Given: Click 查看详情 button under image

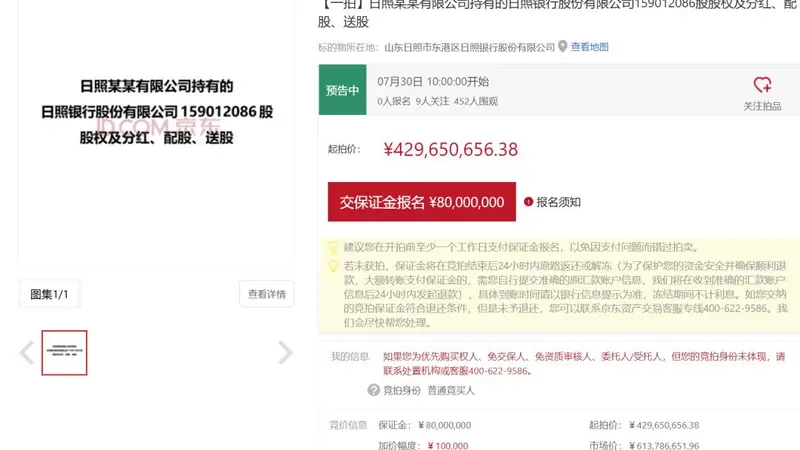Looking at the screenshot, I should click(x=266, y=294).
